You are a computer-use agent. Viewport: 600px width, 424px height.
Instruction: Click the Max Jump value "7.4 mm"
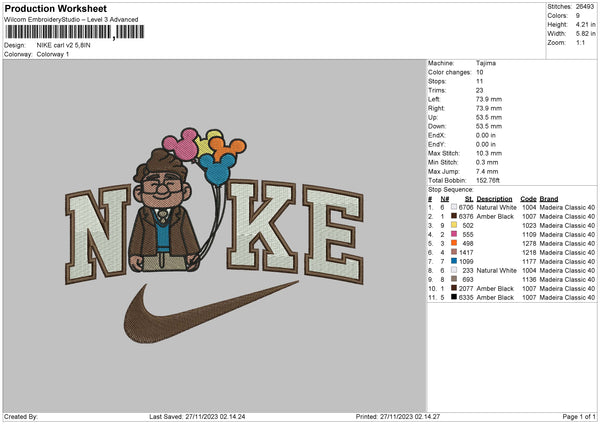coord(487,171)
